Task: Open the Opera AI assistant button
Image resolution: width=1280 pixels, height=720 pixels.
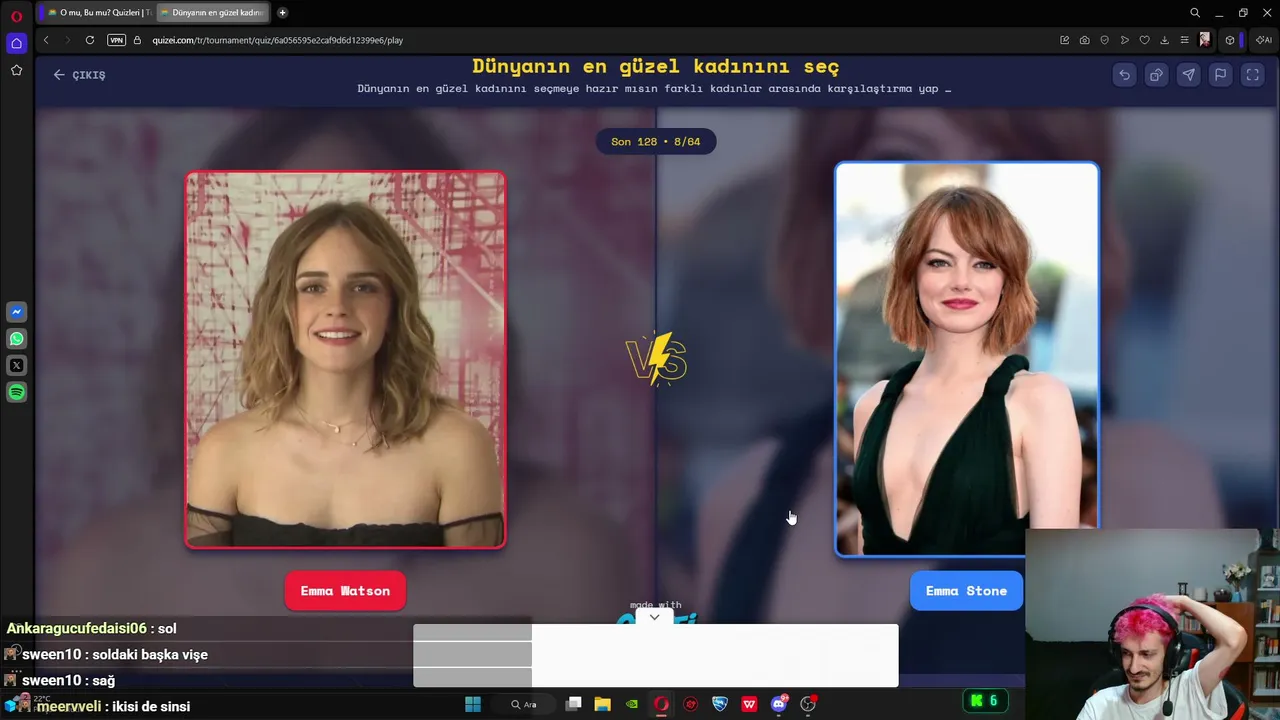Action: [x=1263, y=40]
